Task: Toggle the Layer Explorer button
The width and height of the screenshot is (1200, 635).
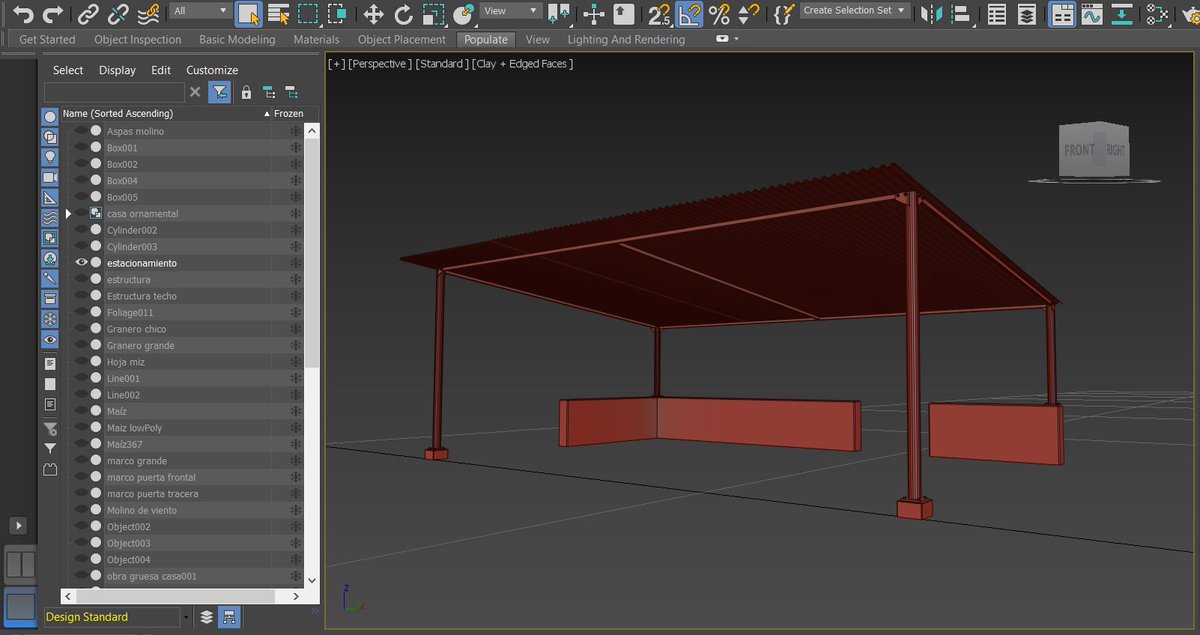Action: pos(1027,14)
